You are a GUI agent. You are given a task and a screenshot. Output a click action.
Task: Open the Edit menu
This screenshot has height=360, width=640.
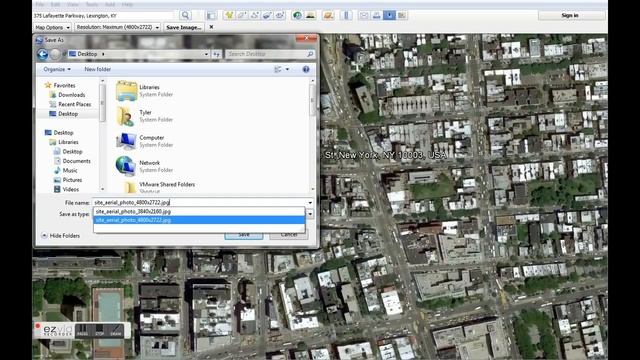click(x=56, y=4)
